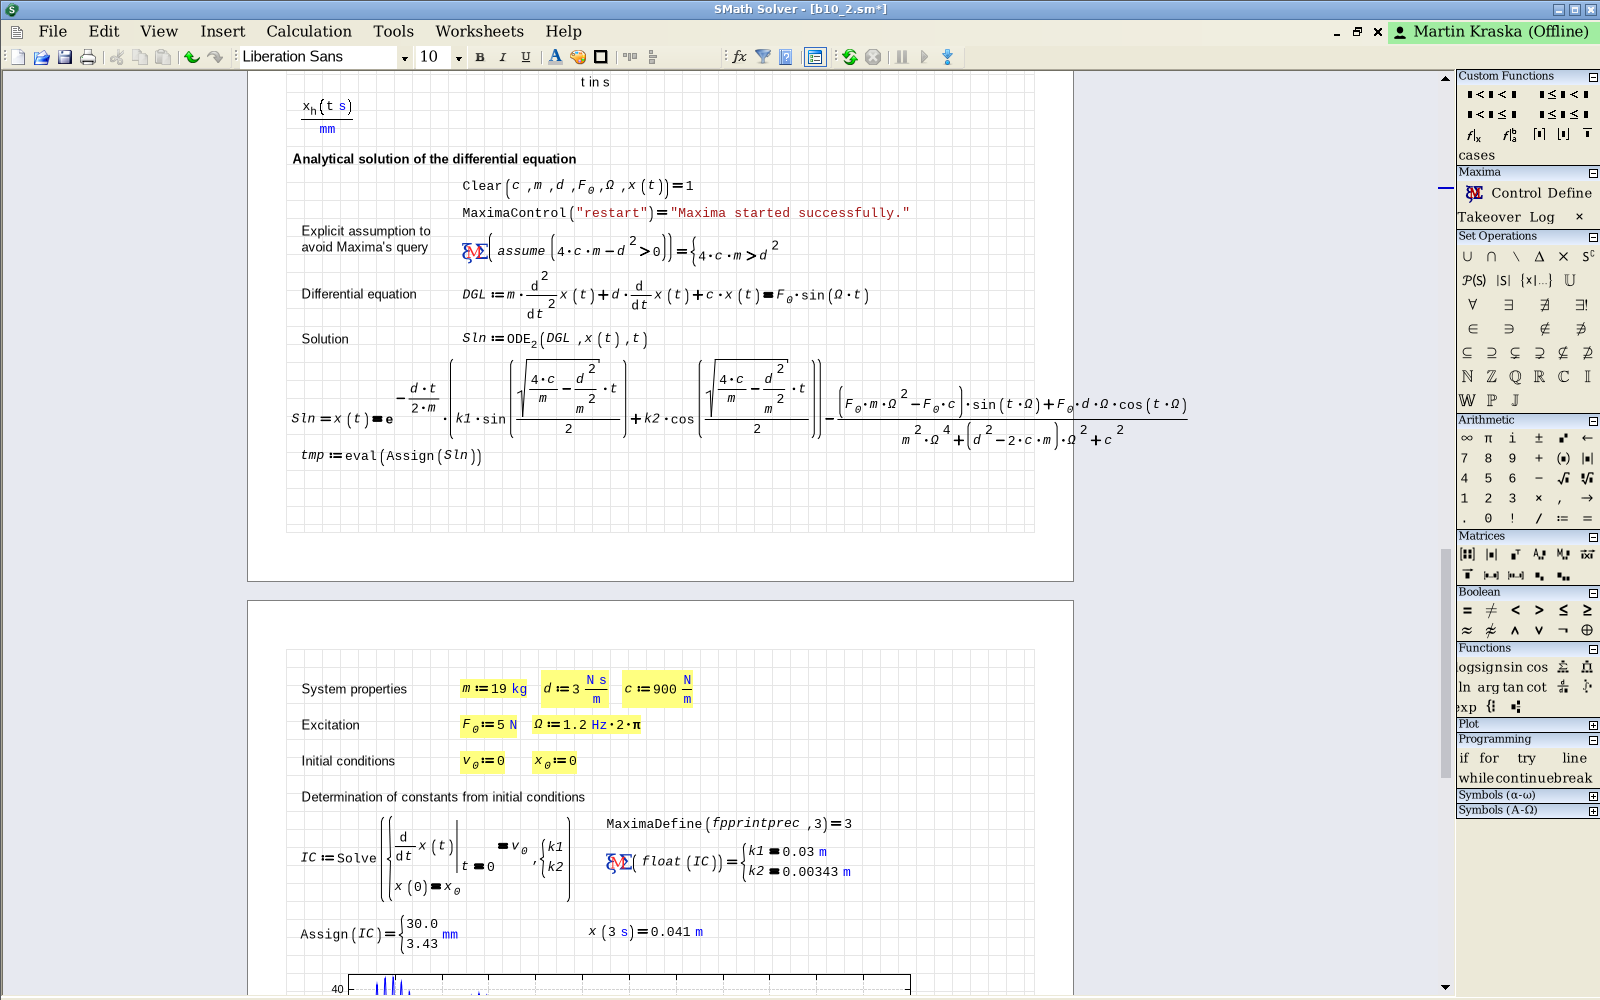Click the Maxima Control button
Image resolution: width=1600 pixels, height=1000 pixels.
click(1516, 193)
